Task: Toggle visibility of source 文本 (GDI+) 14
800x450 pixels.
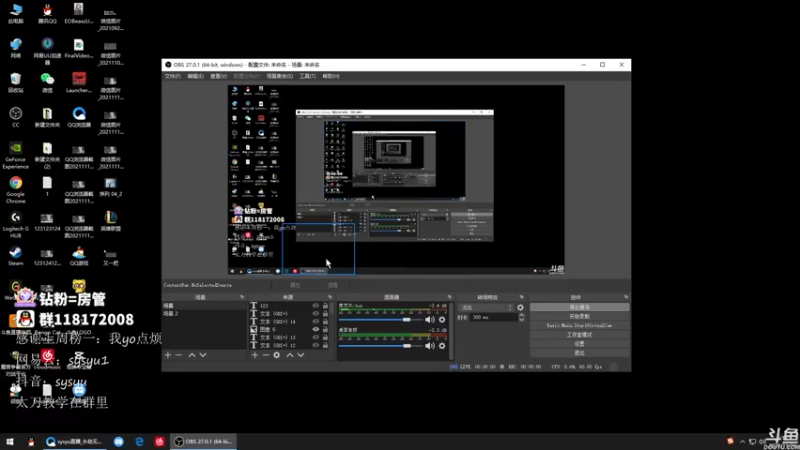Action: pos(316,321)
